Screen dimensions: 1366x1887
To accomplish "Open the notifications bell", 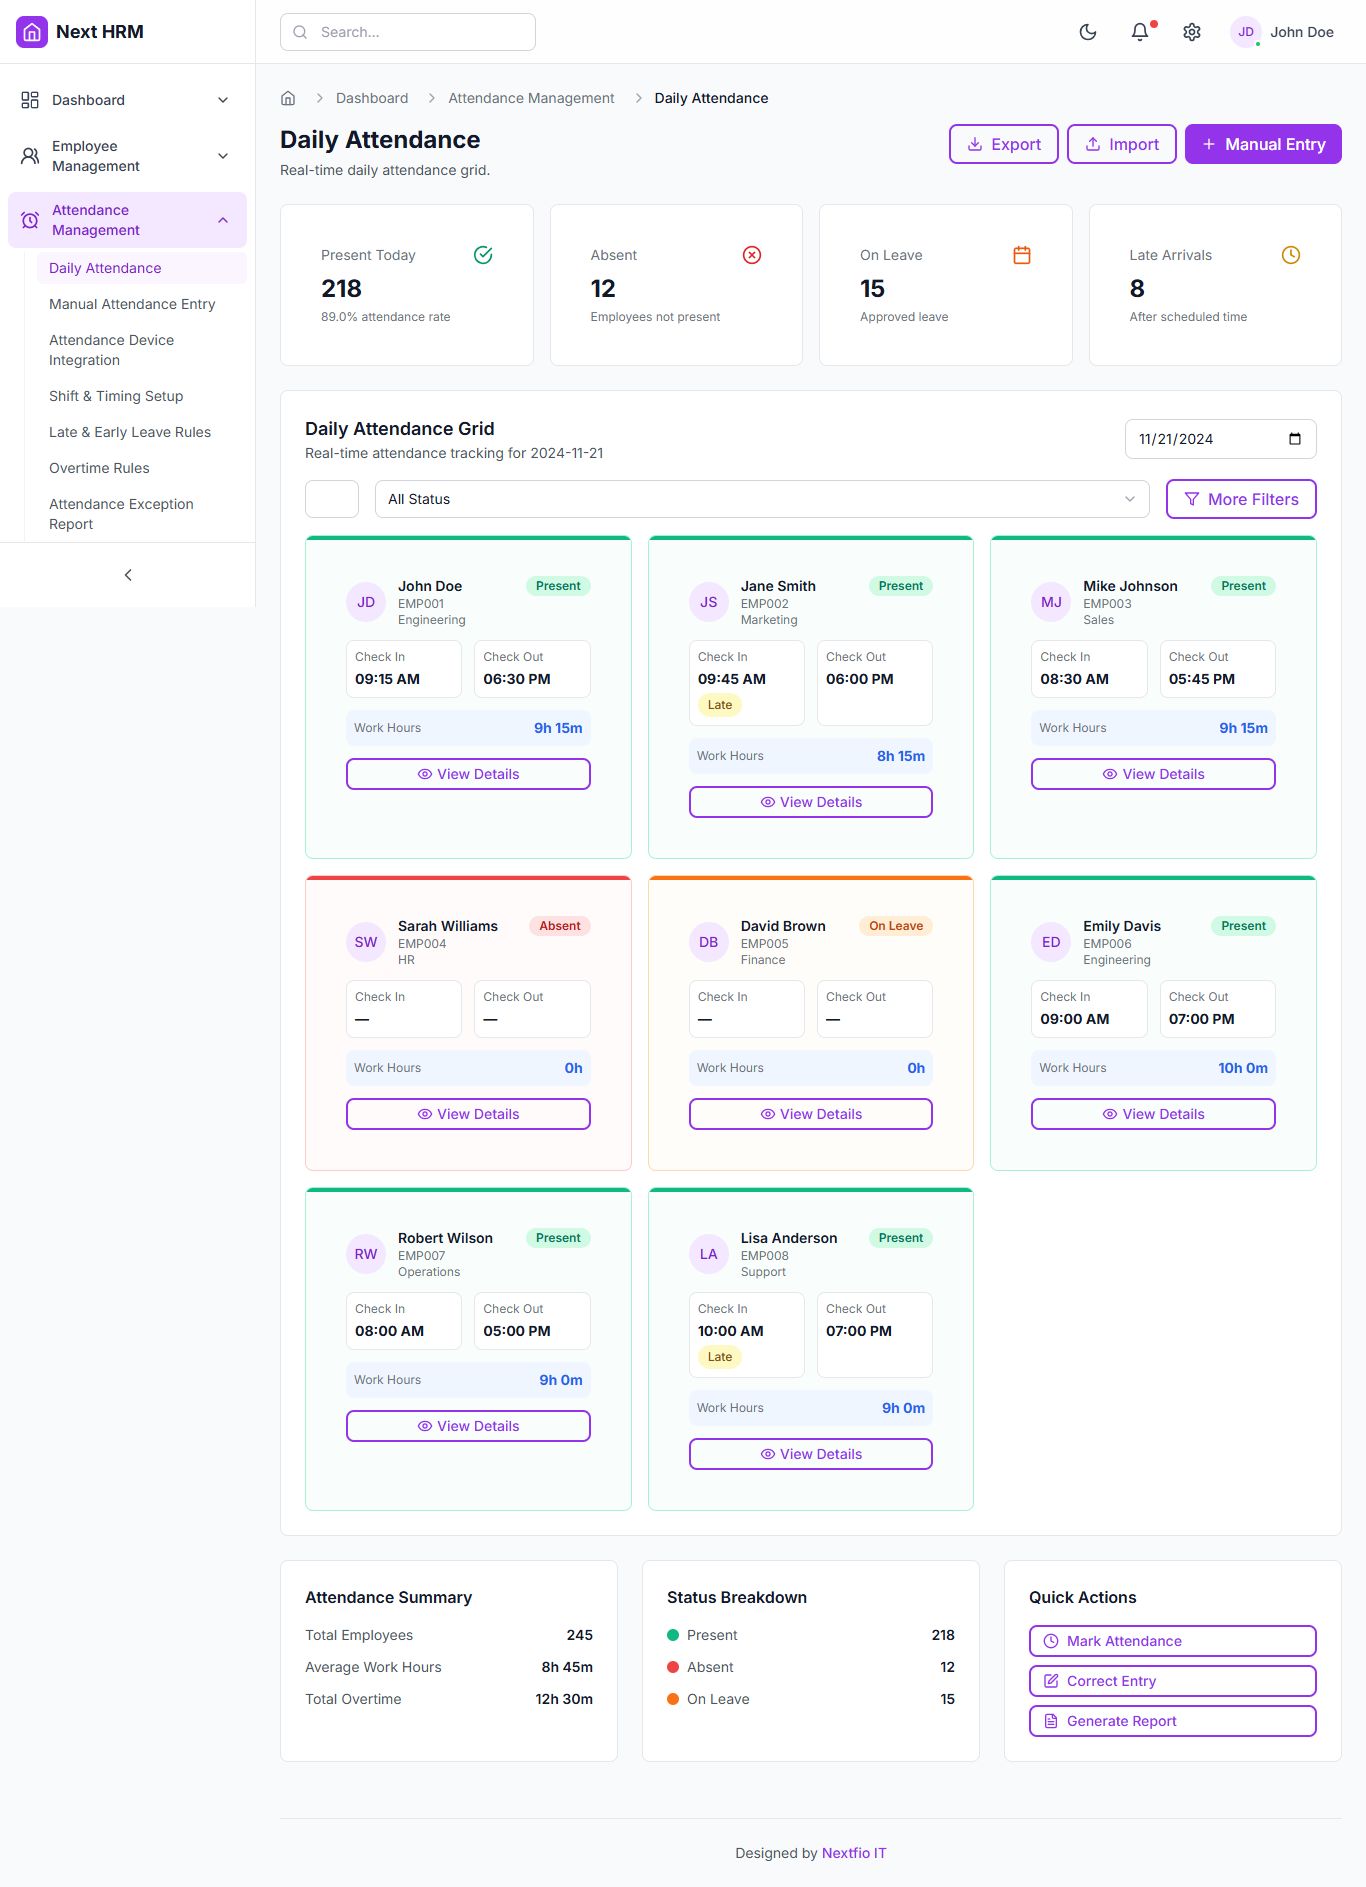I will pyautogui.click(x=1140, y=32).
